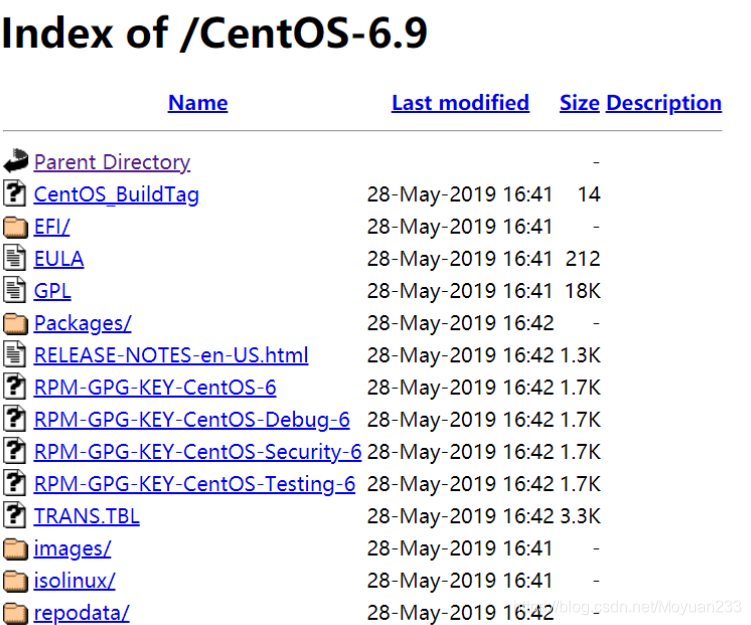Open the TRANS.TBL file link
Image resolution: width=751 pixels, height=625 pixels.
tap(87, 516)
